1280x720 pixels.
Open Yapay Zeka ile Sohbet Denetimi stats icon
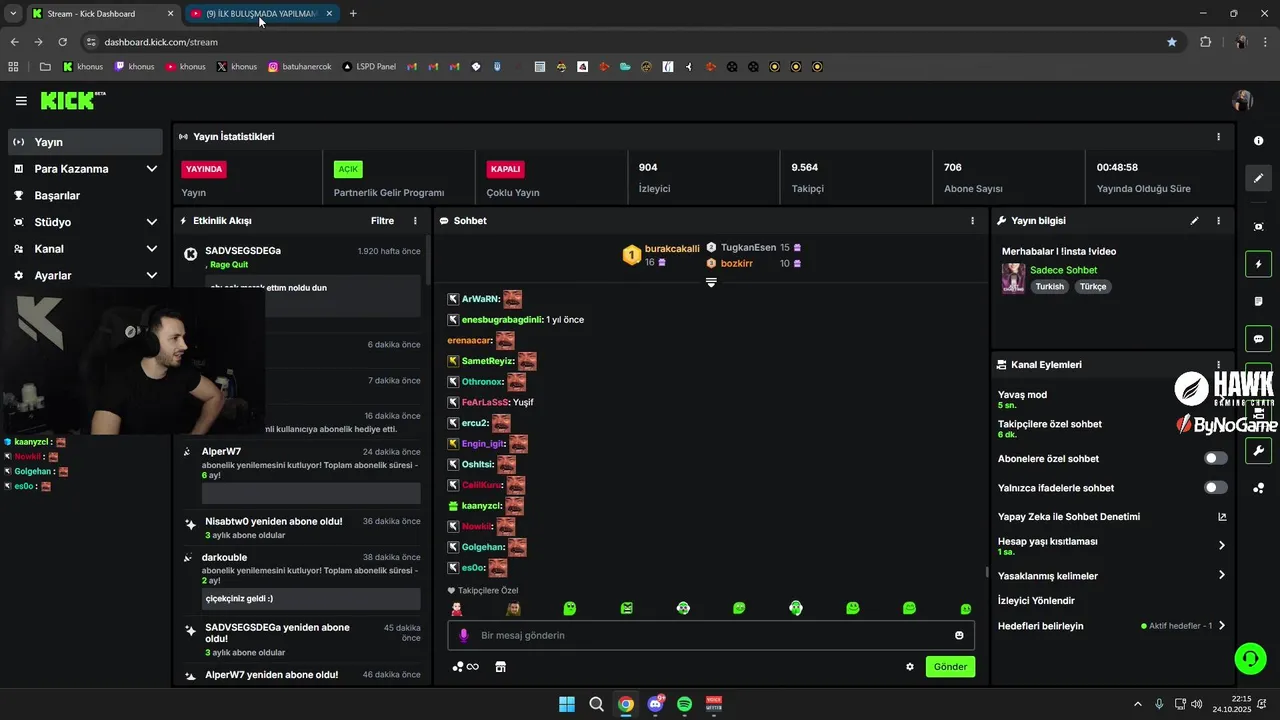point(1222,517)
